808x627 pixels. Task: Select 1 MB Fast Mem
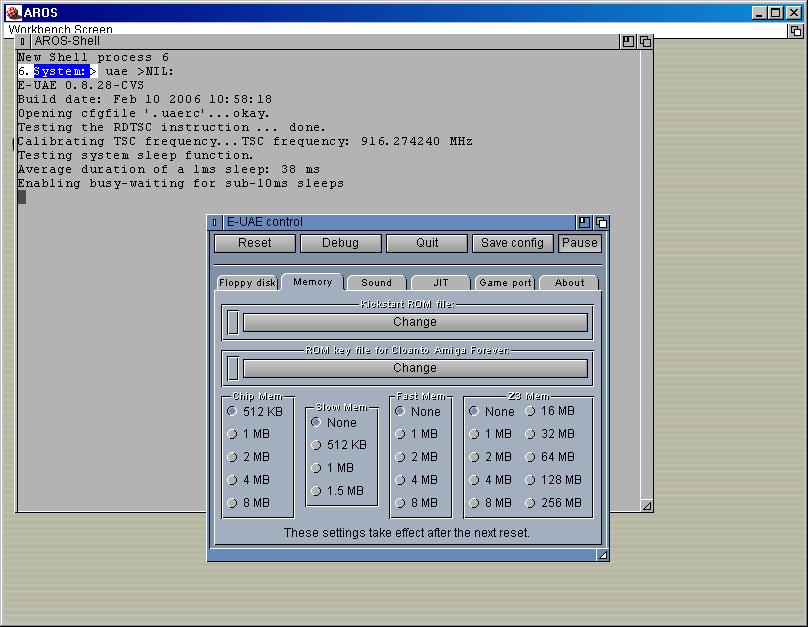tap(400, 434)
